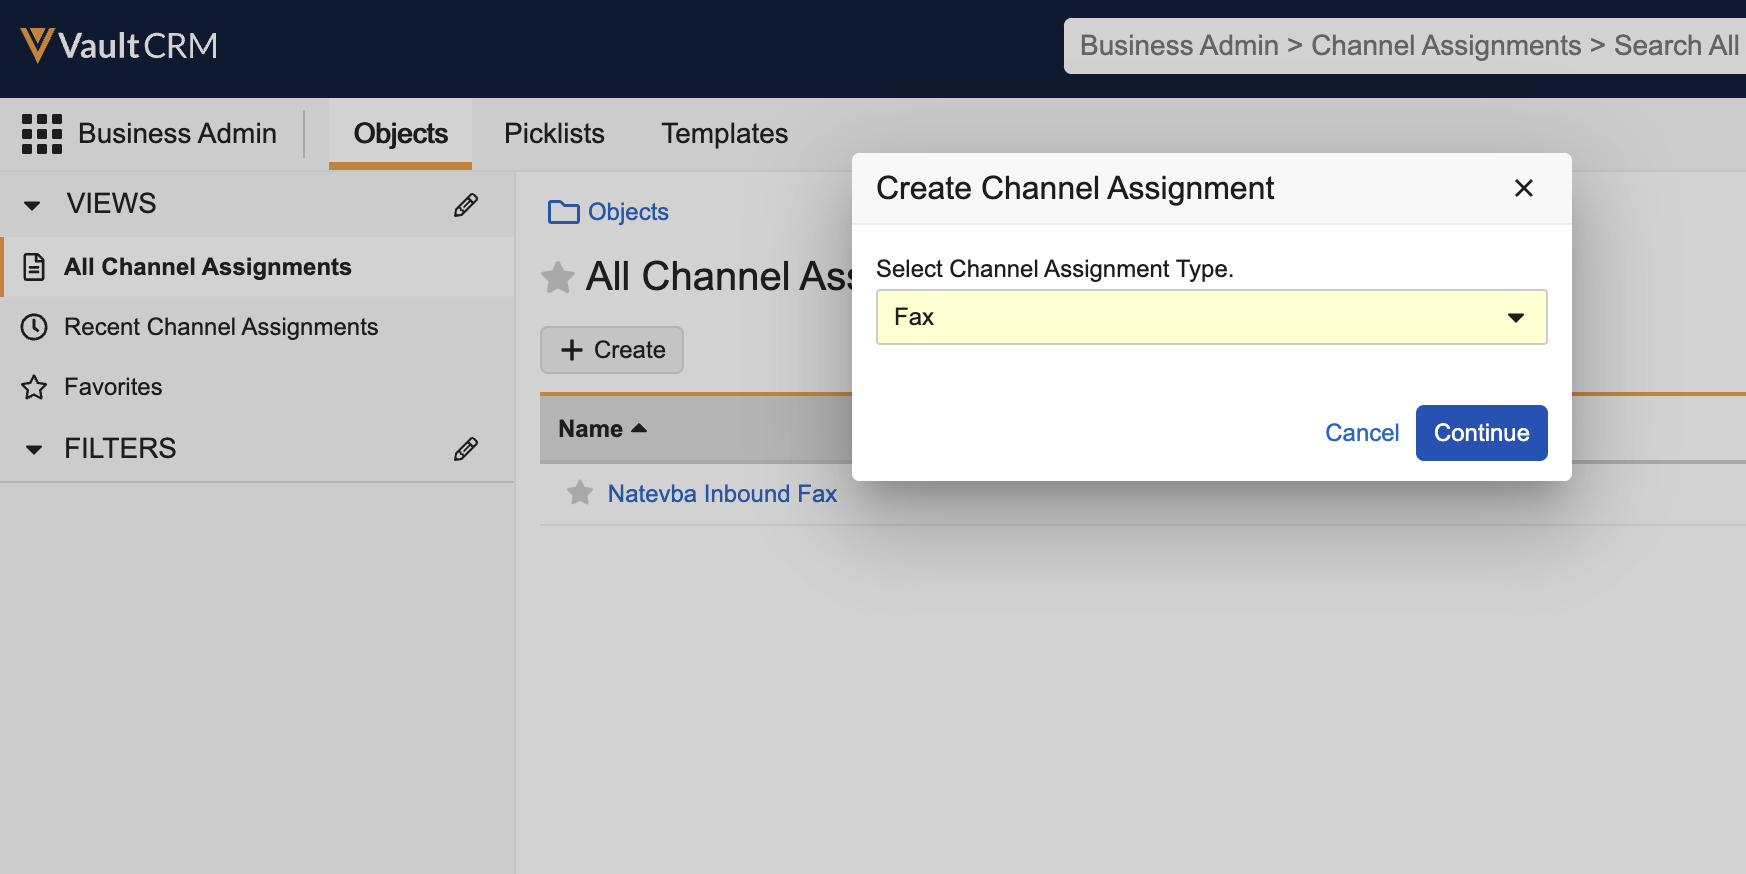Close the Create Channel Assignment dialog

coord(1523,188)
